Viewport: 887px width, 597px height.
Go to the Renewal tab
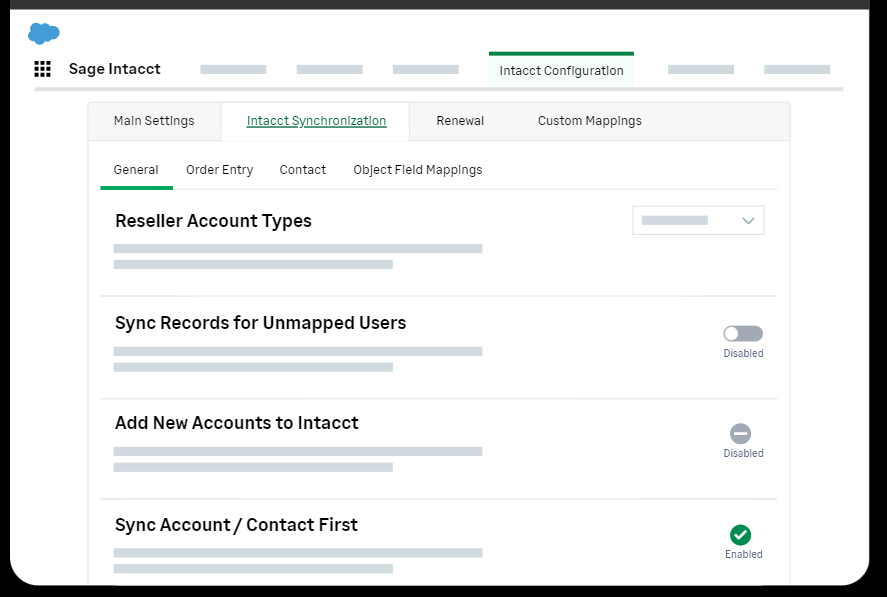(460, 121)
